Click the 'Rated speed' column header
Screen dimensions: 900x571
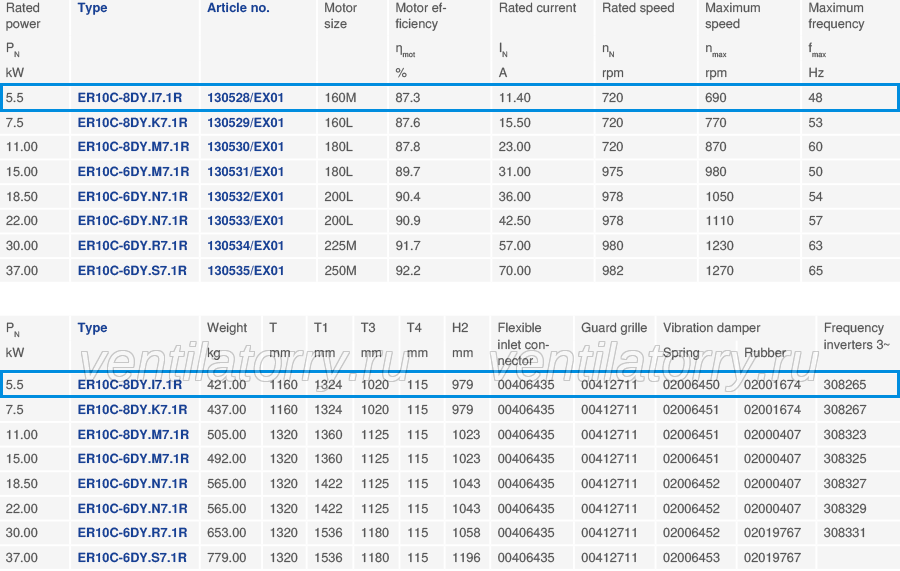638,8
